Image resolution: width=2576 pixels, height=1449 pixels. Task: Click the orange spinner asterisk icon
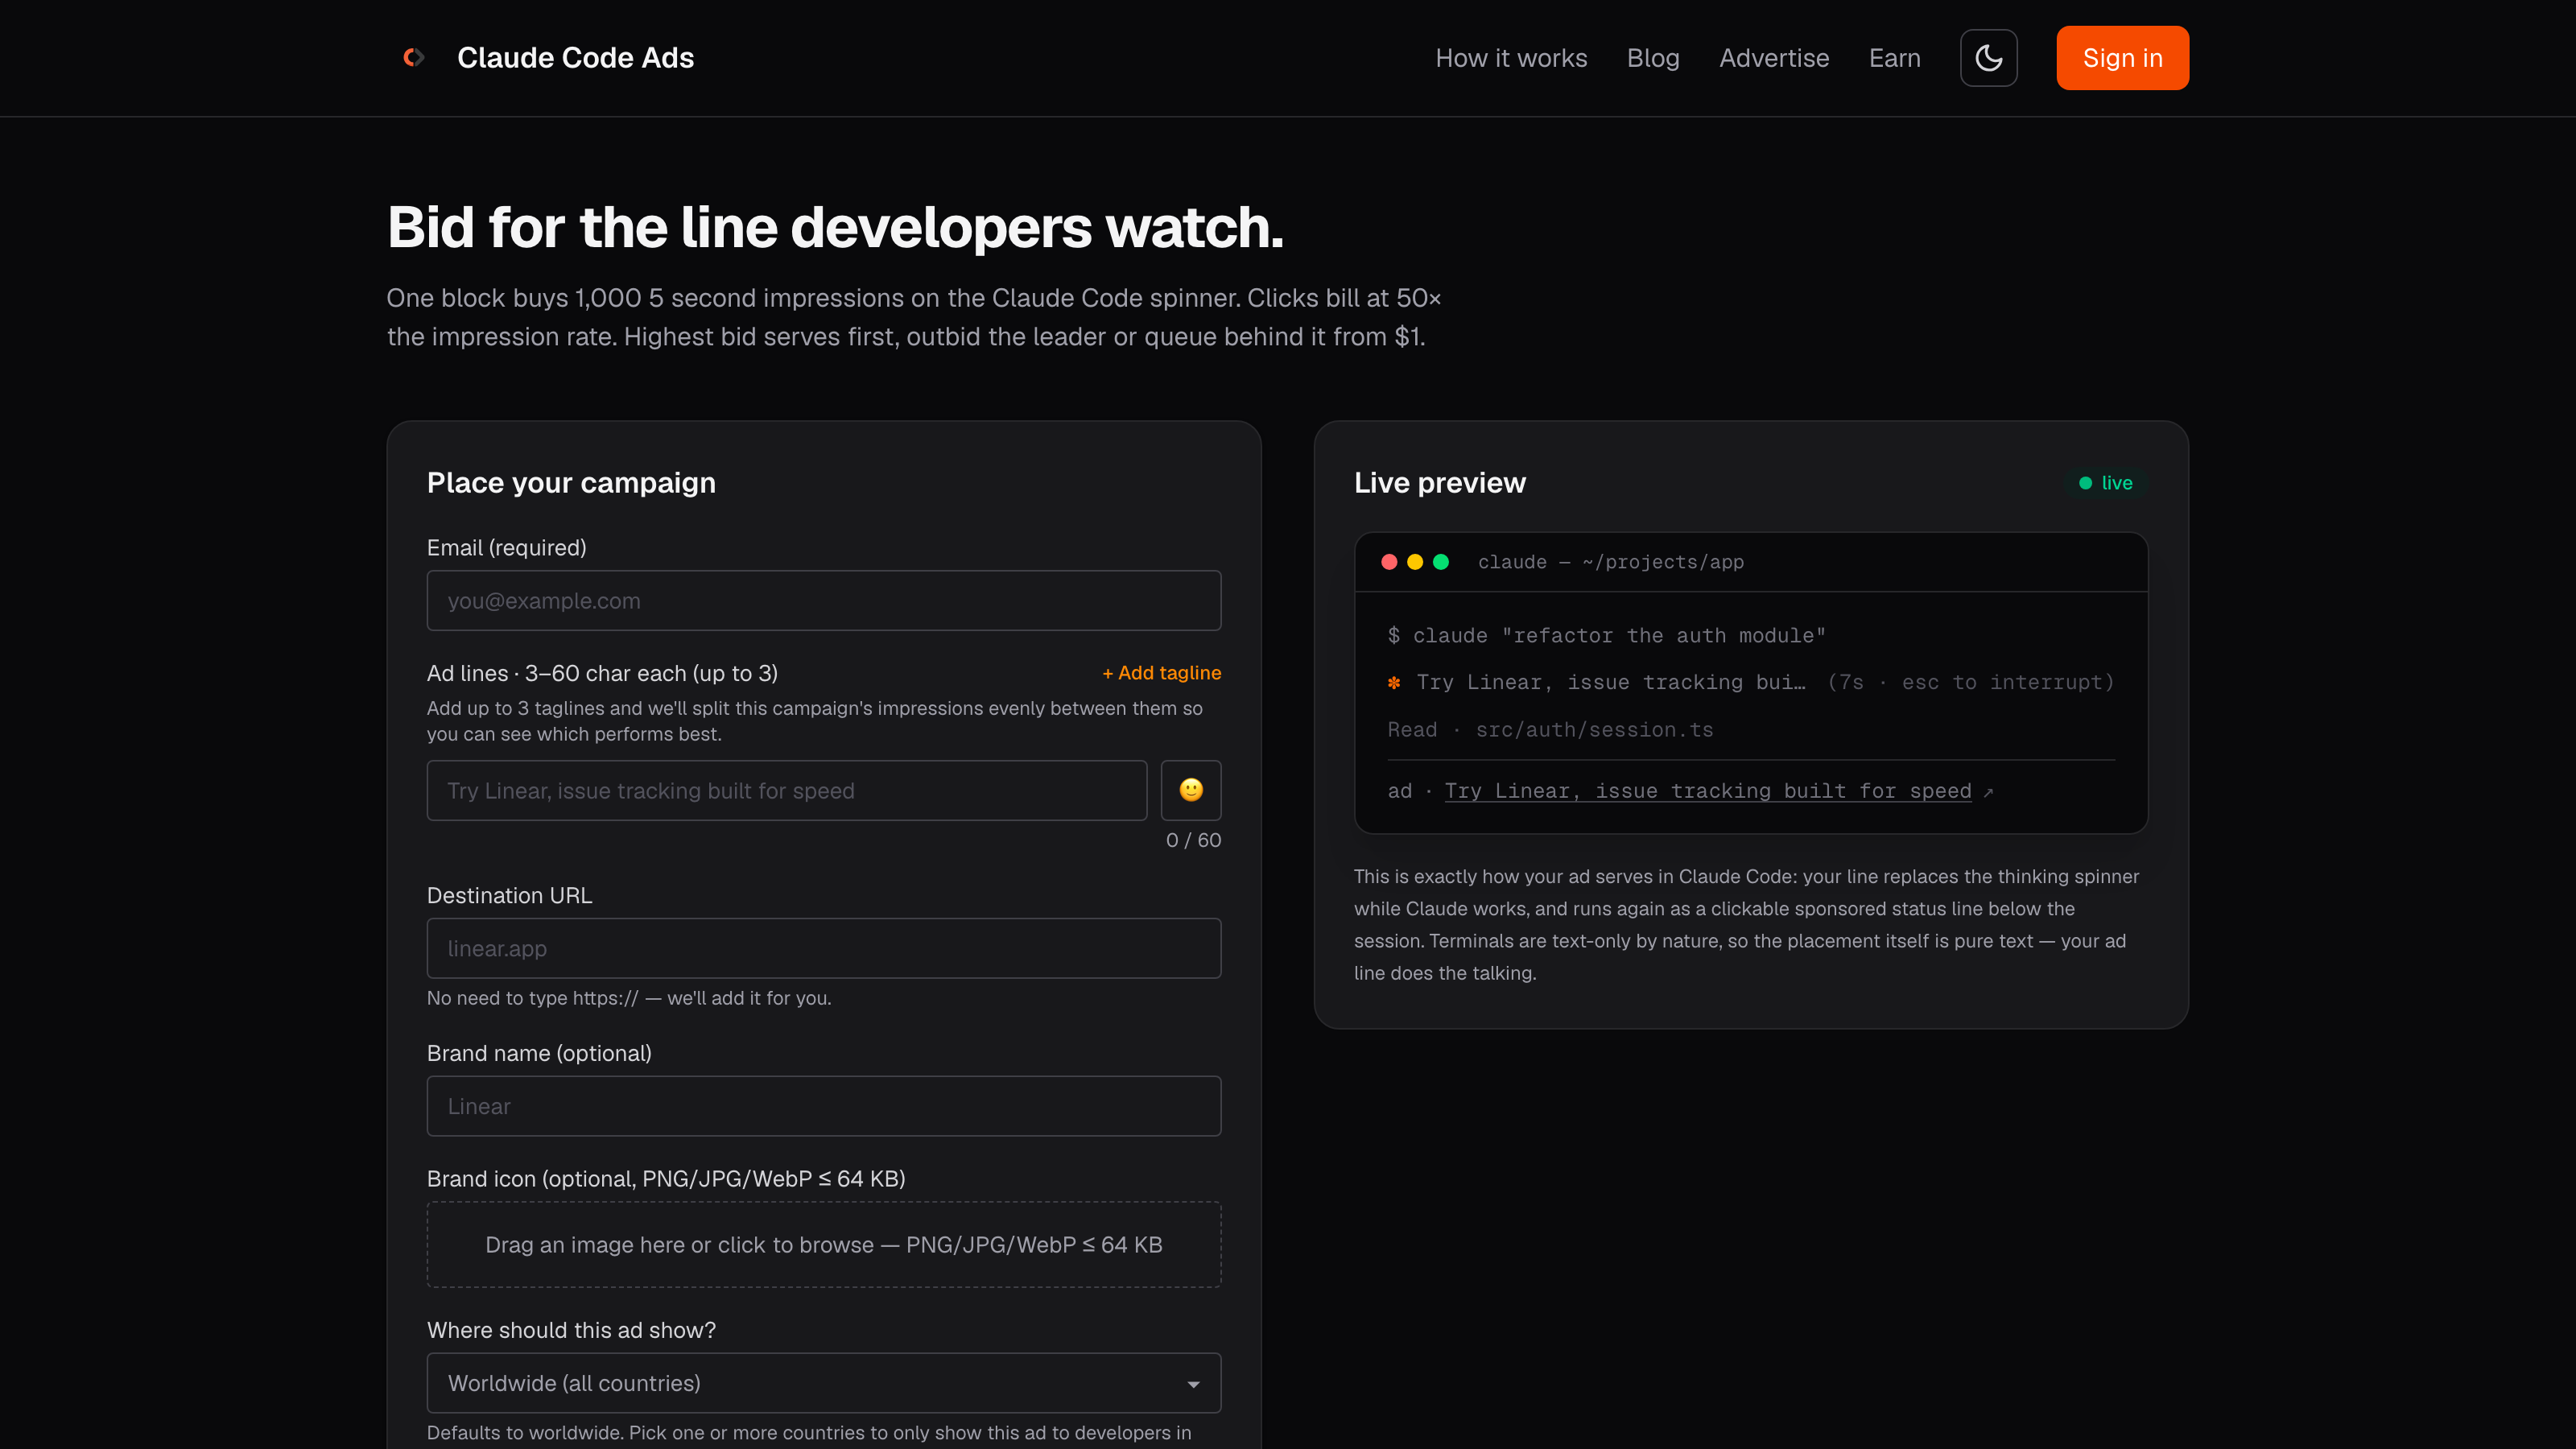point(1394,683)
